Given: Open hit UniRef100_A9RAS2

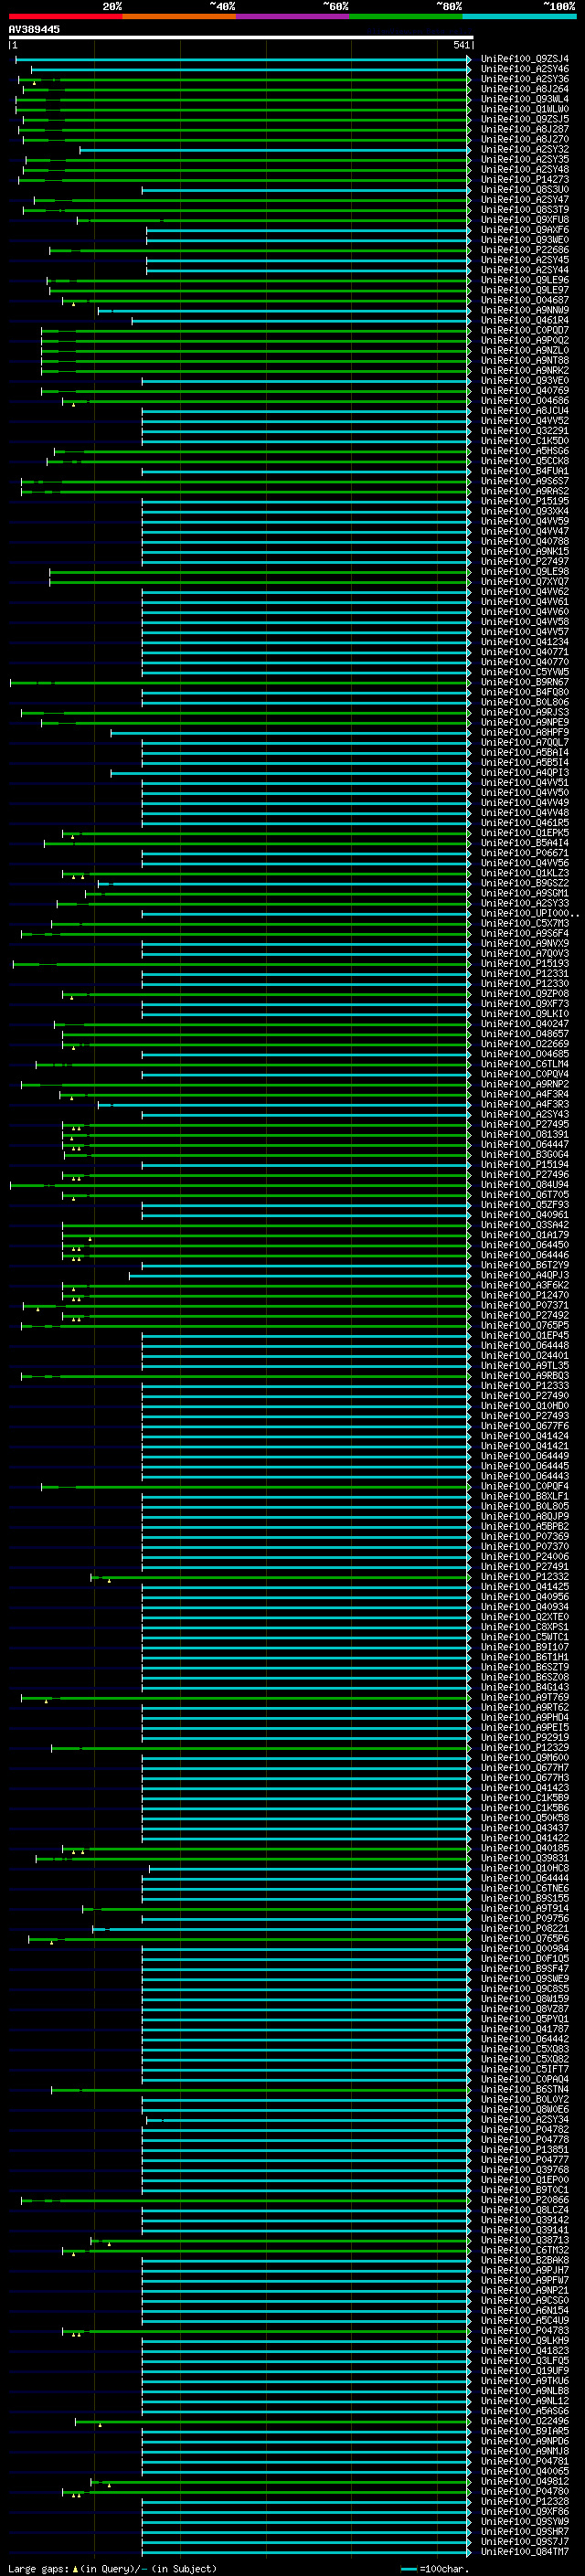Looking at the screenshot, I should tap(524, 491).
